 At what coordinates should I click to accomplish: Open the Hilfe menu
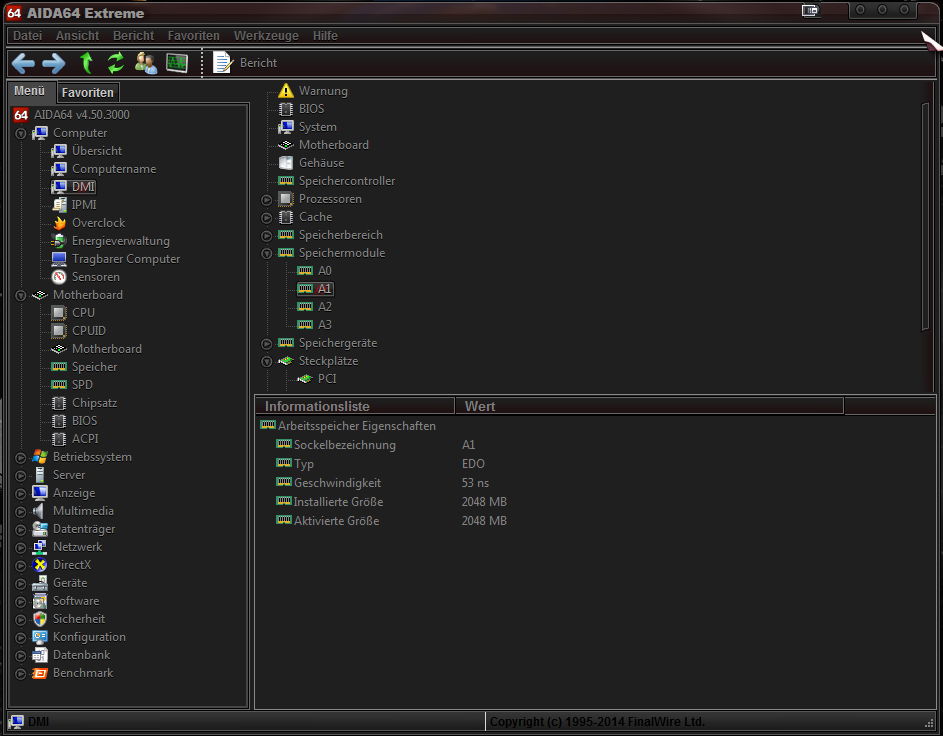click(x=325, y=35)
